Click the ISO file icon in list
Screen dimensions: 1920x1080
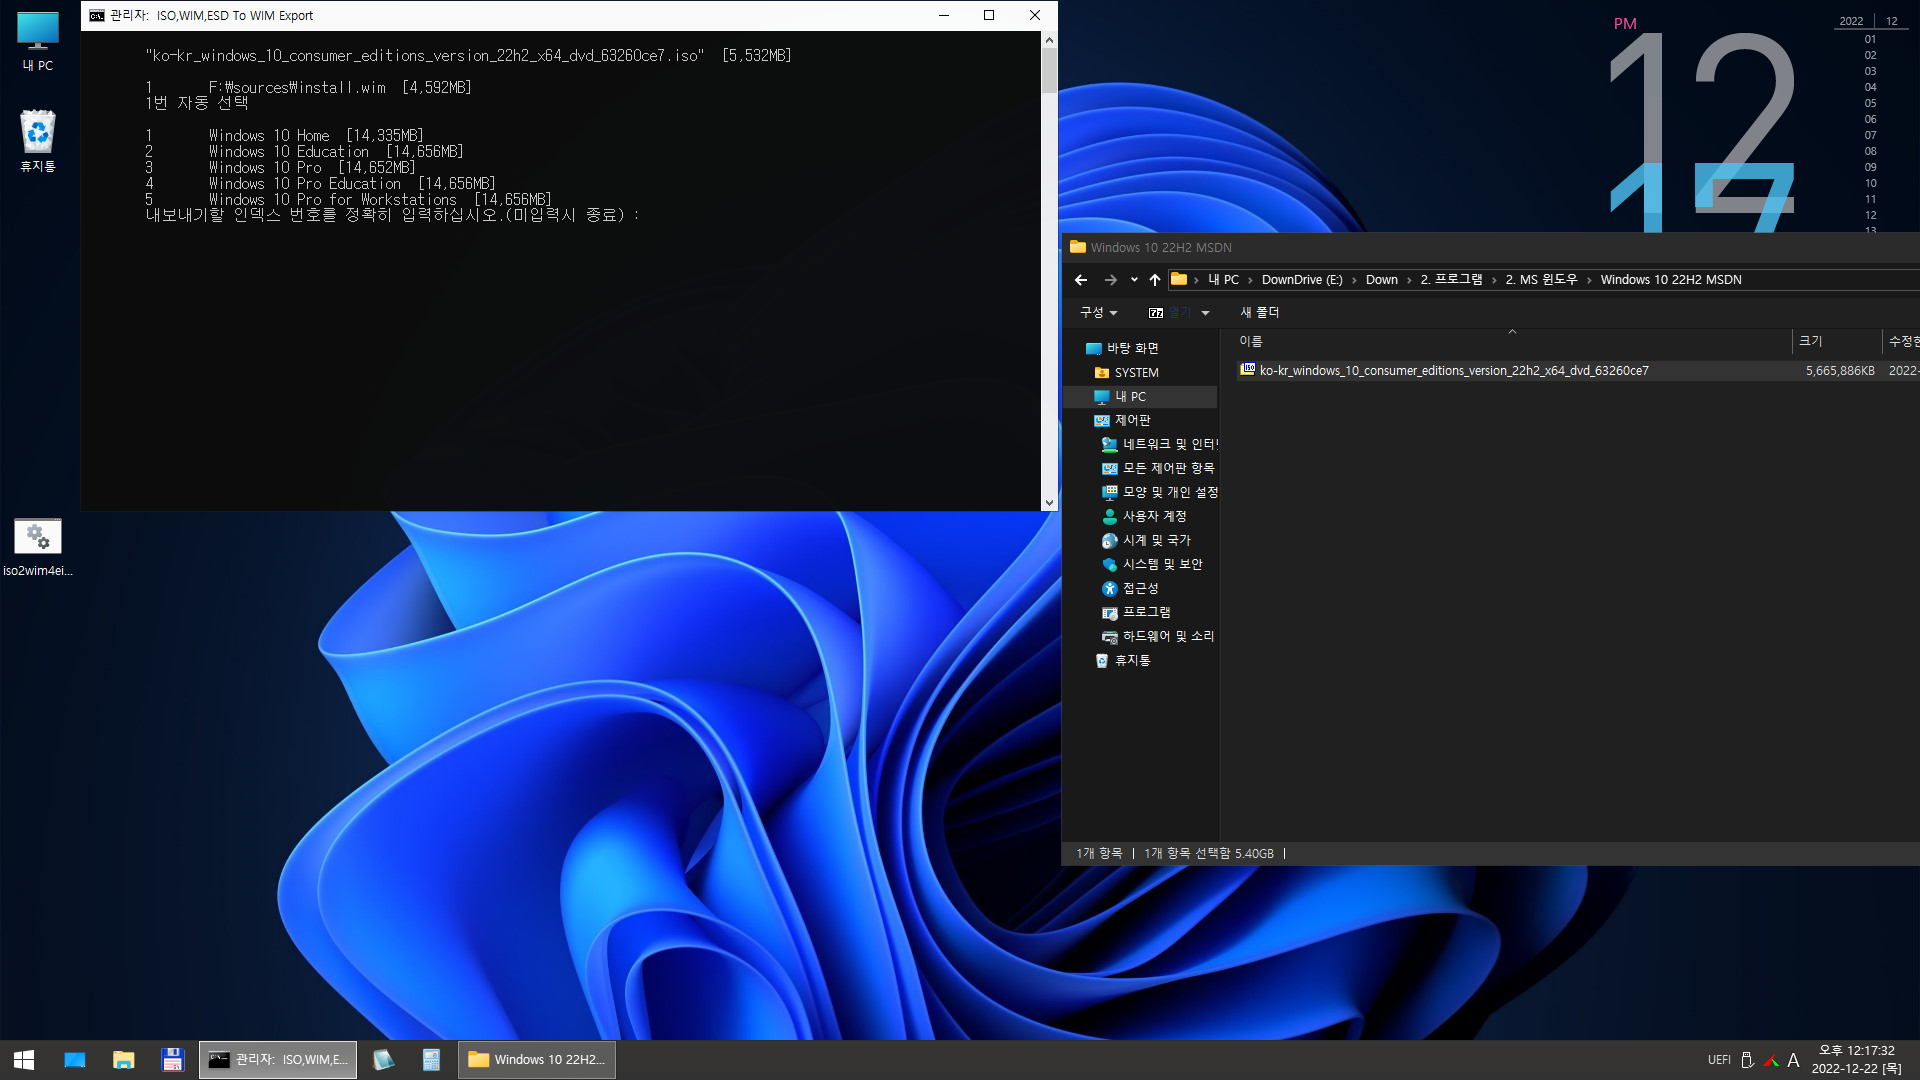(x=1247, y=370)
